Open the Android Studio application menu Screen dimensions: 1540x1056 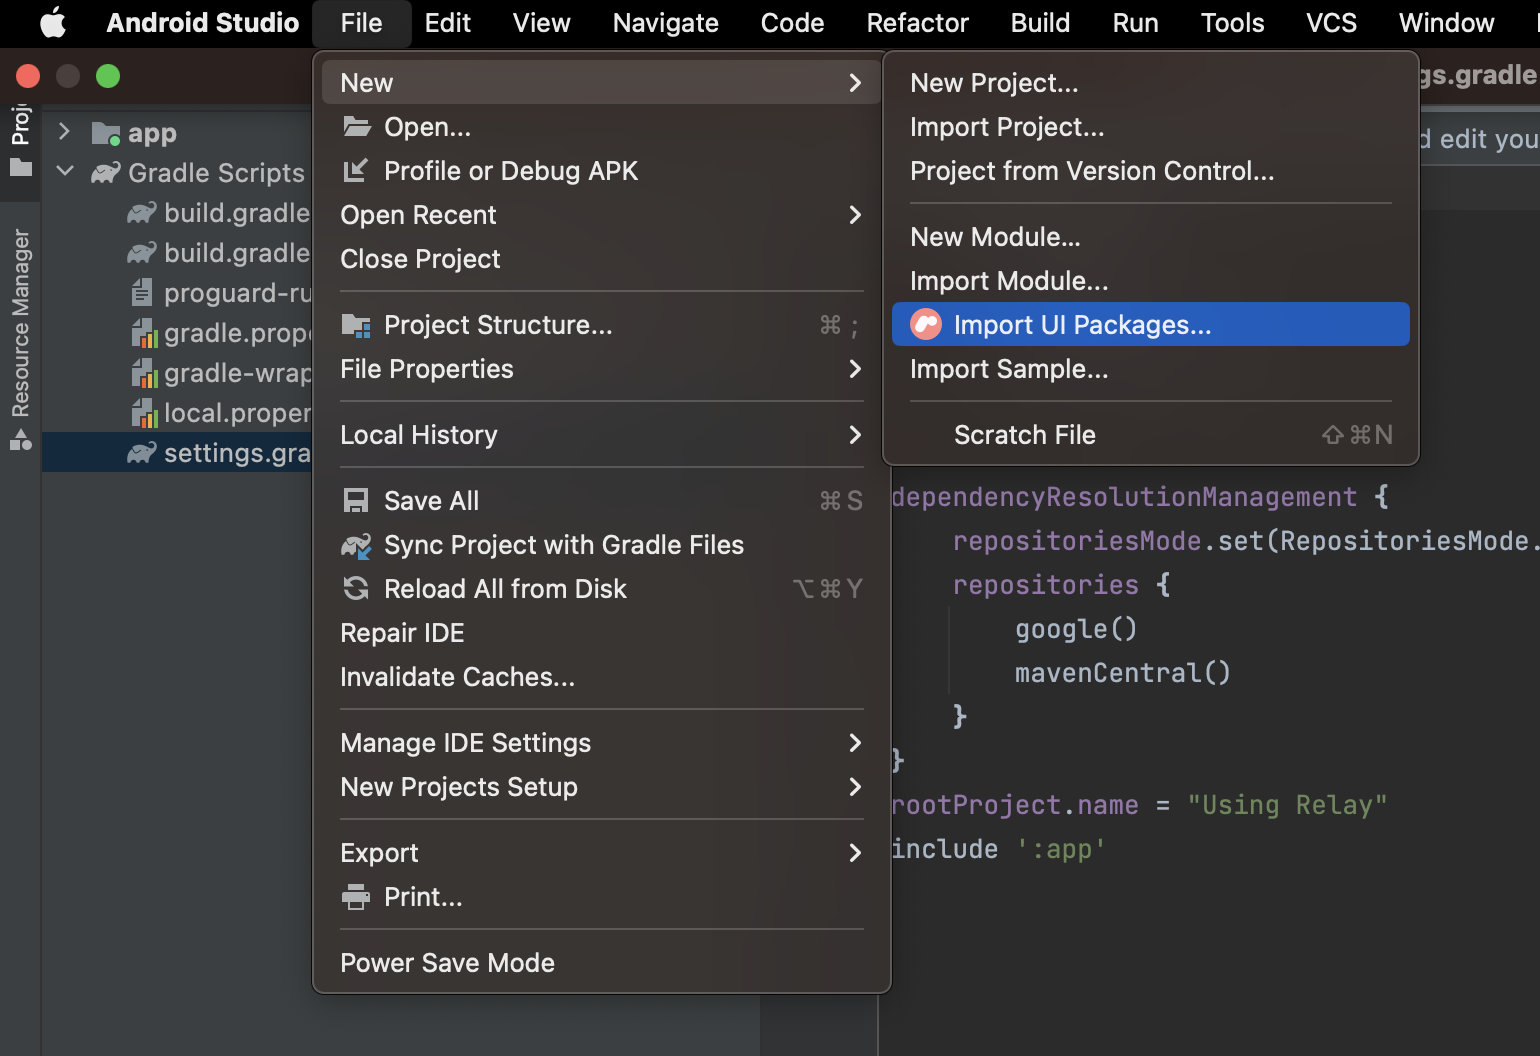coord(203,23)
